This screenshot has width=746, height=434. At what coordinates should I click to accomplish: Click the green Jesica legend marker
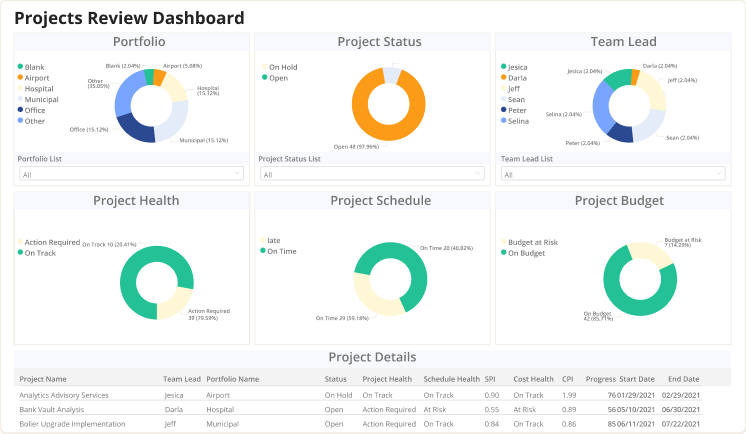click(x=503, y=67)
